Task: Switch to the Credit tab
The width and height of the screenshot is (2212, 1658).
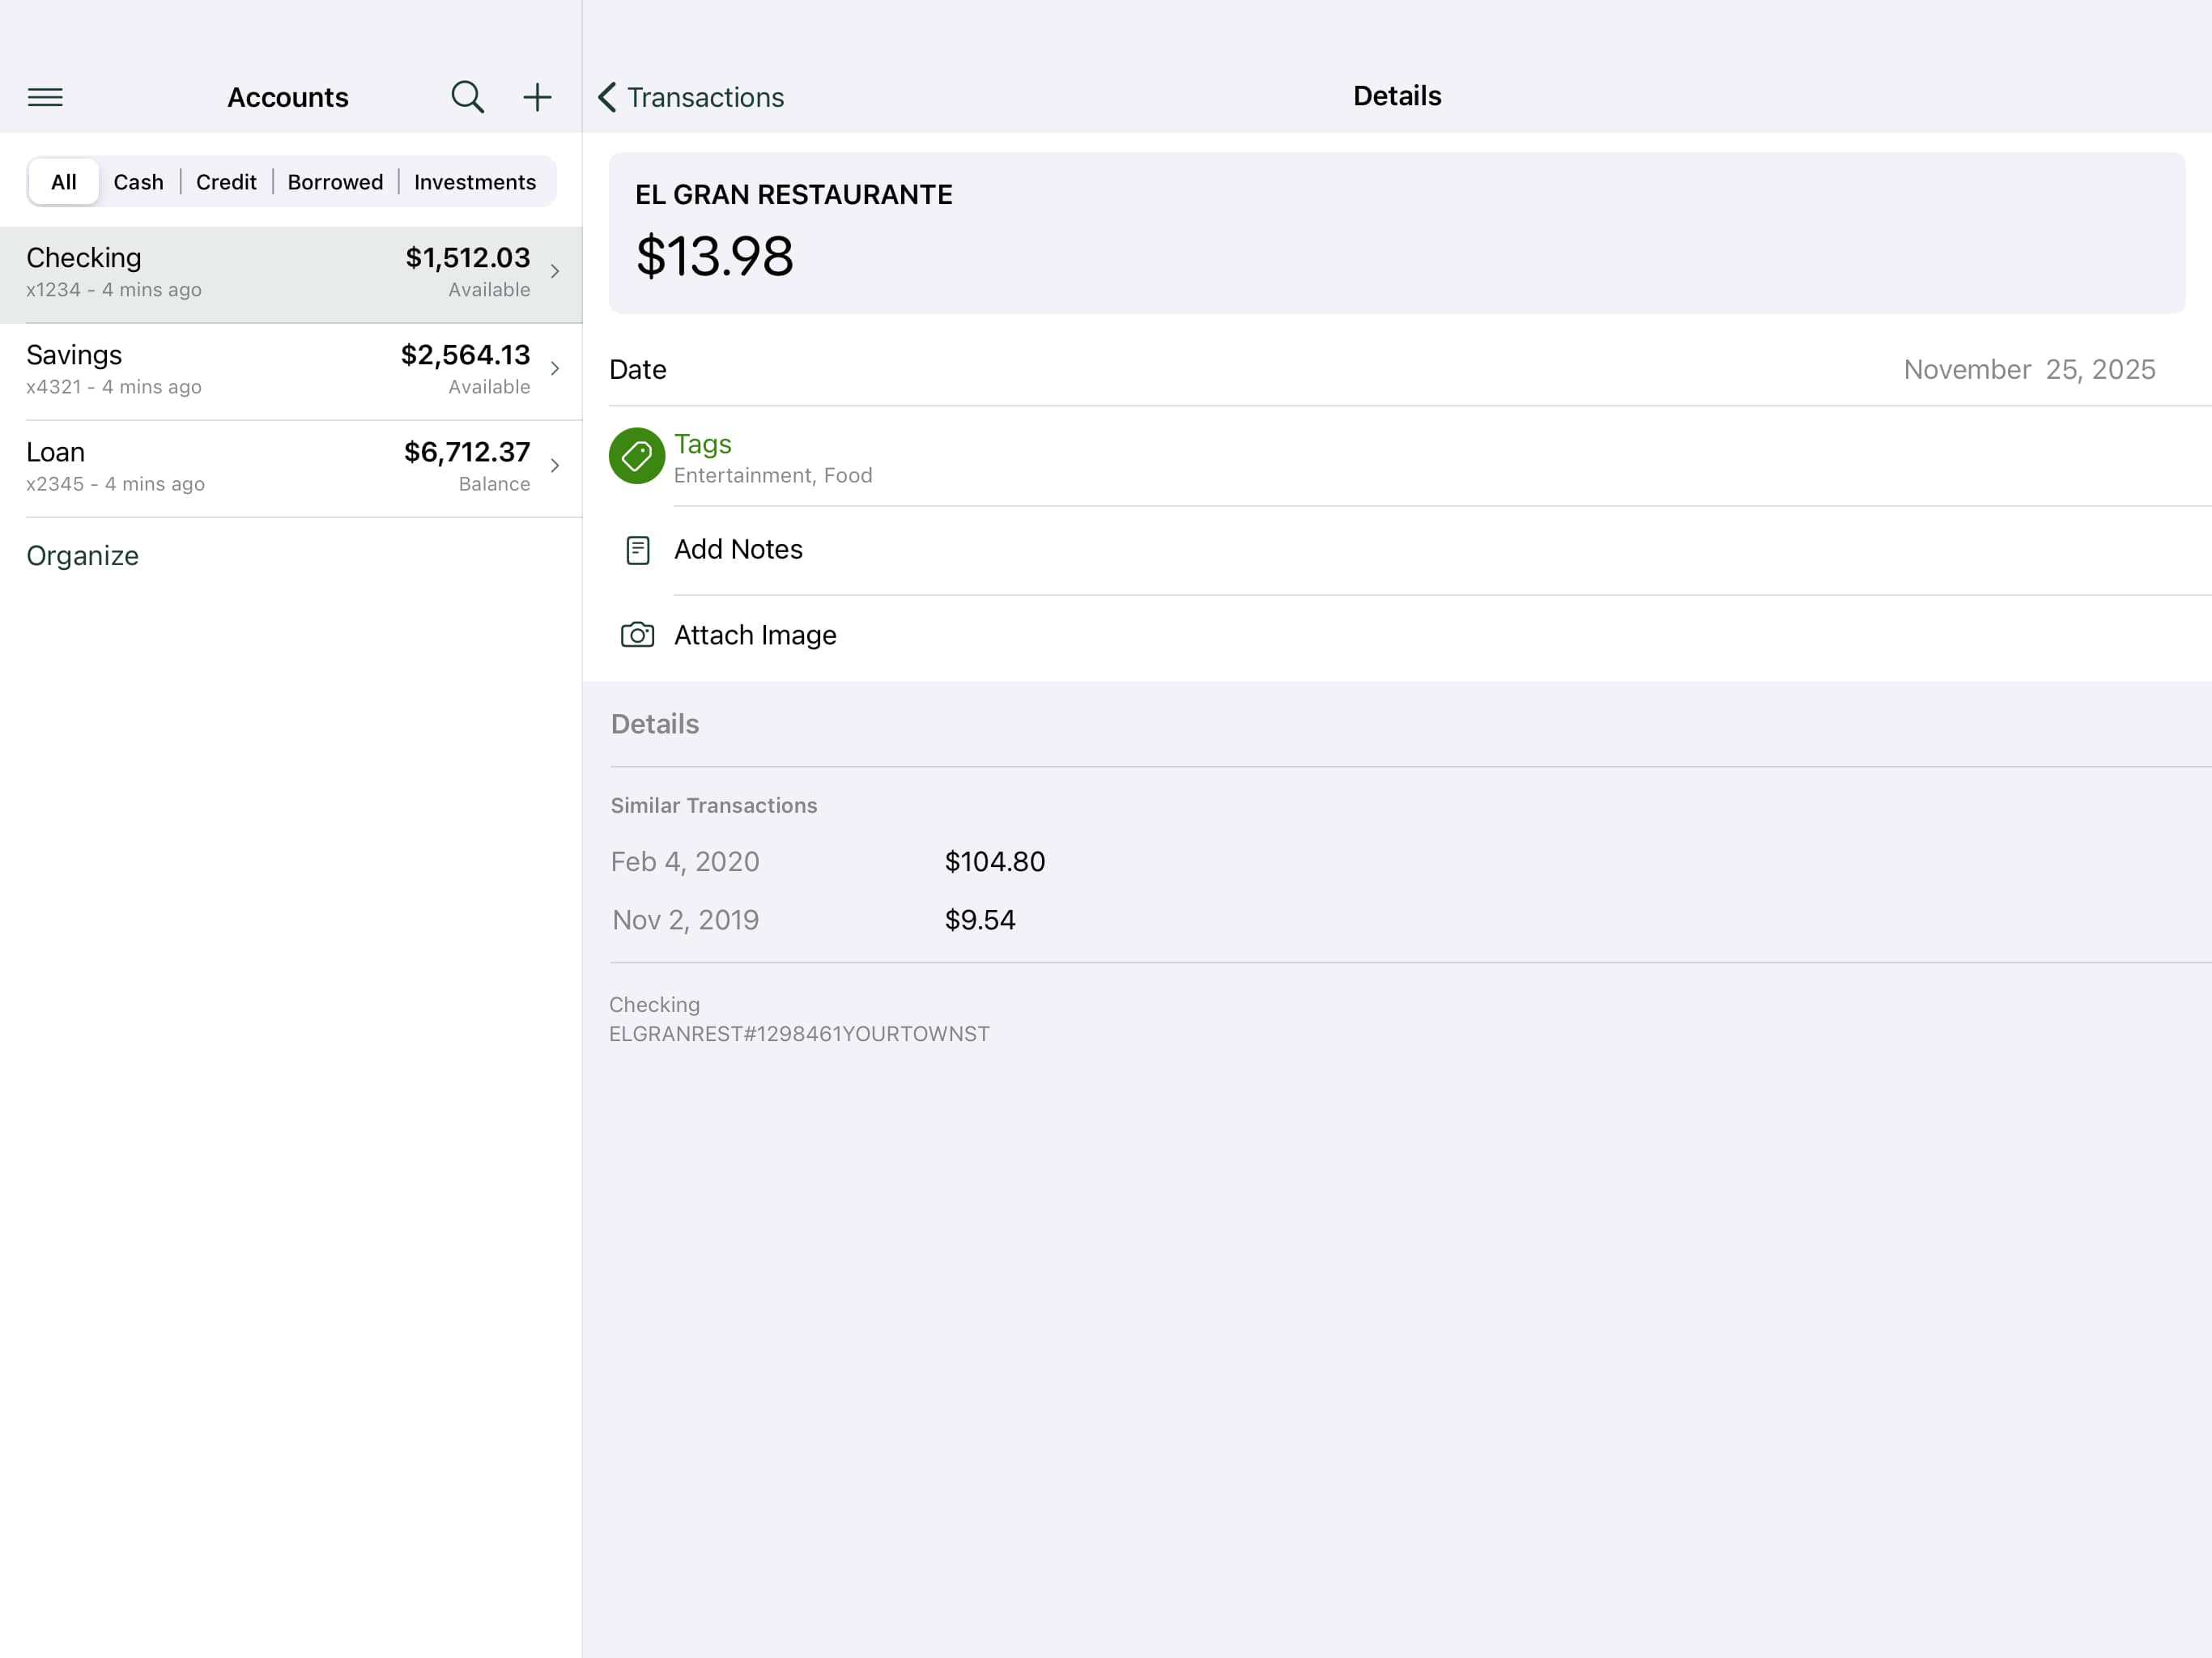Action: point(226,182)
